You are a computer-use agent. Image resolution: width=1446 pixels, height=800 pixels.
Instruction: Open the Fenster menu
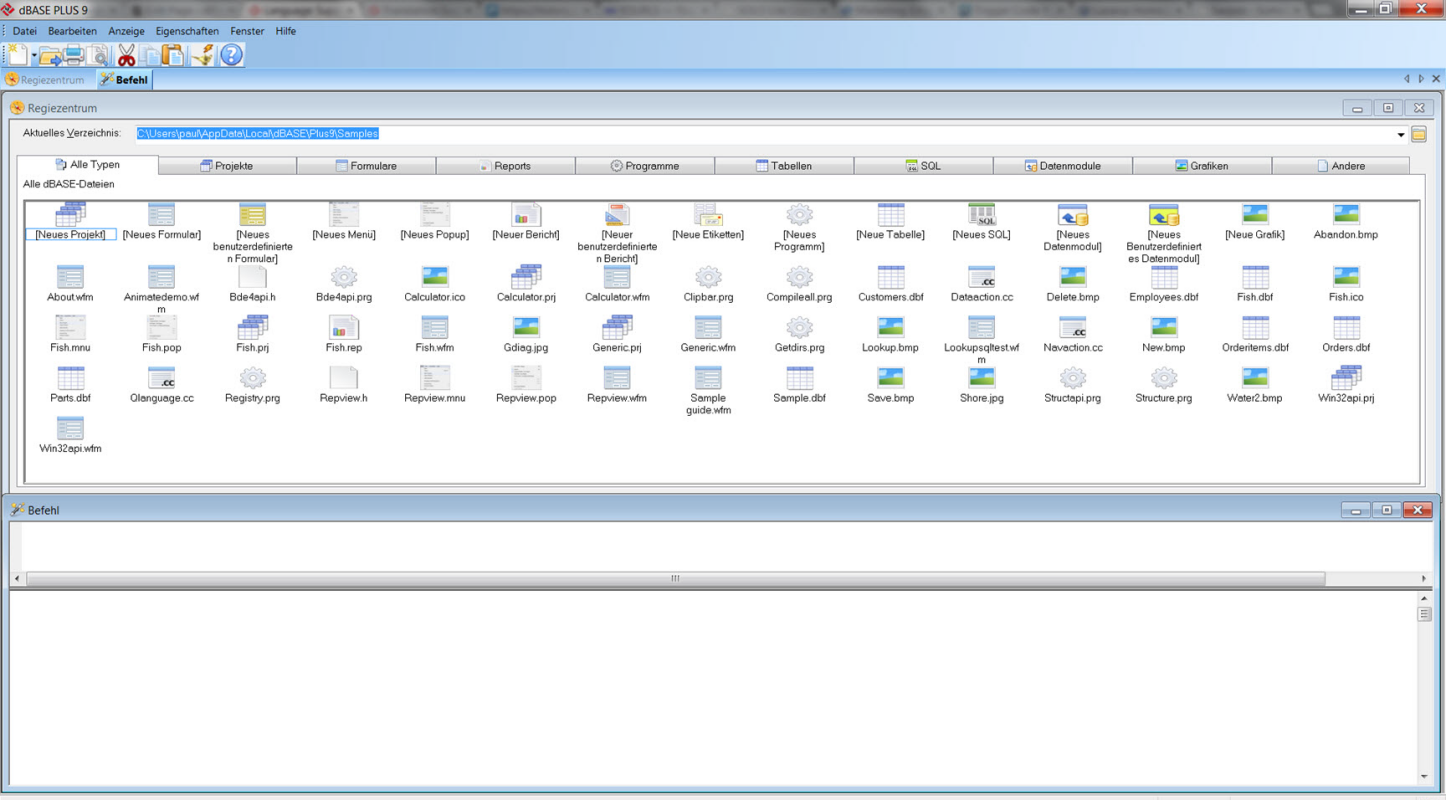(x=247, y=31)
